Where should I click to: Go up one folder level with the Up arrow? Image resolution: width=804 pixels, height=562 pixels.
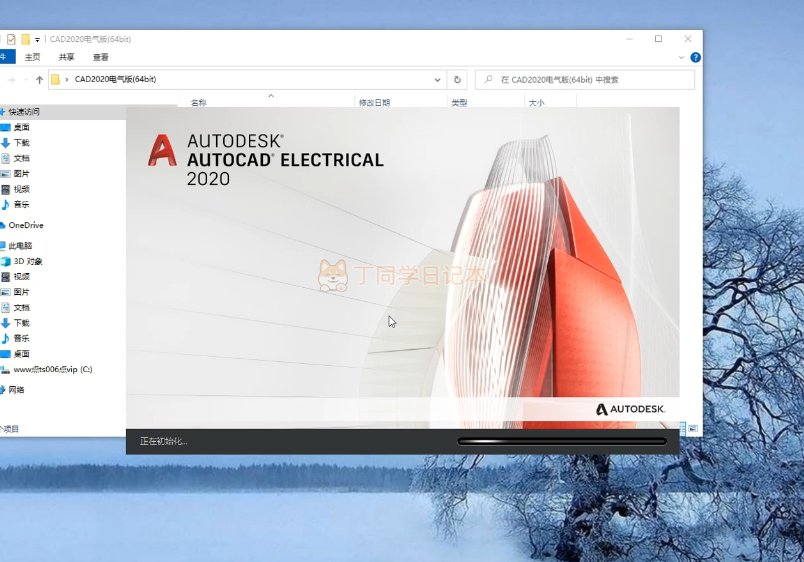(39, 79)
